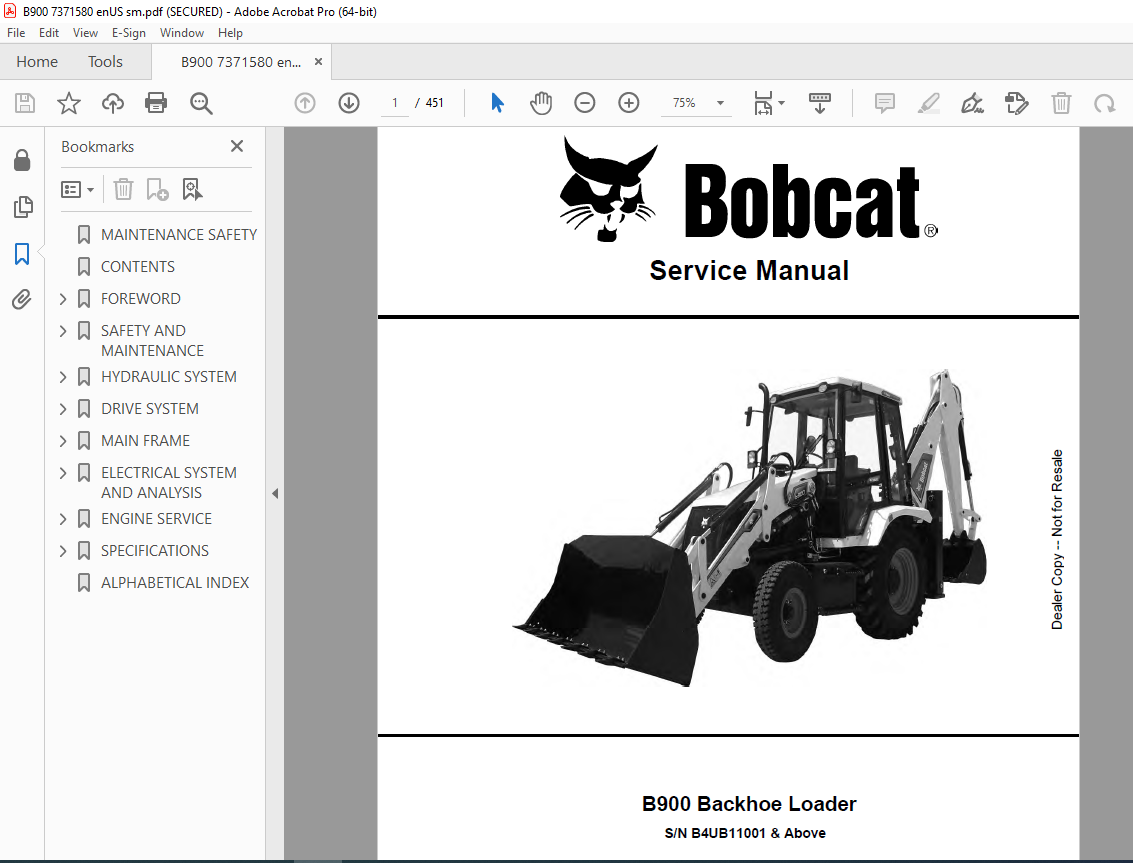Screen dimensions: 1133x863
Task: Expand the ELECTRICAL SYSTEM AND ANALYSIS bookmark
Action: pyautogui.click(x=63, y=473)
